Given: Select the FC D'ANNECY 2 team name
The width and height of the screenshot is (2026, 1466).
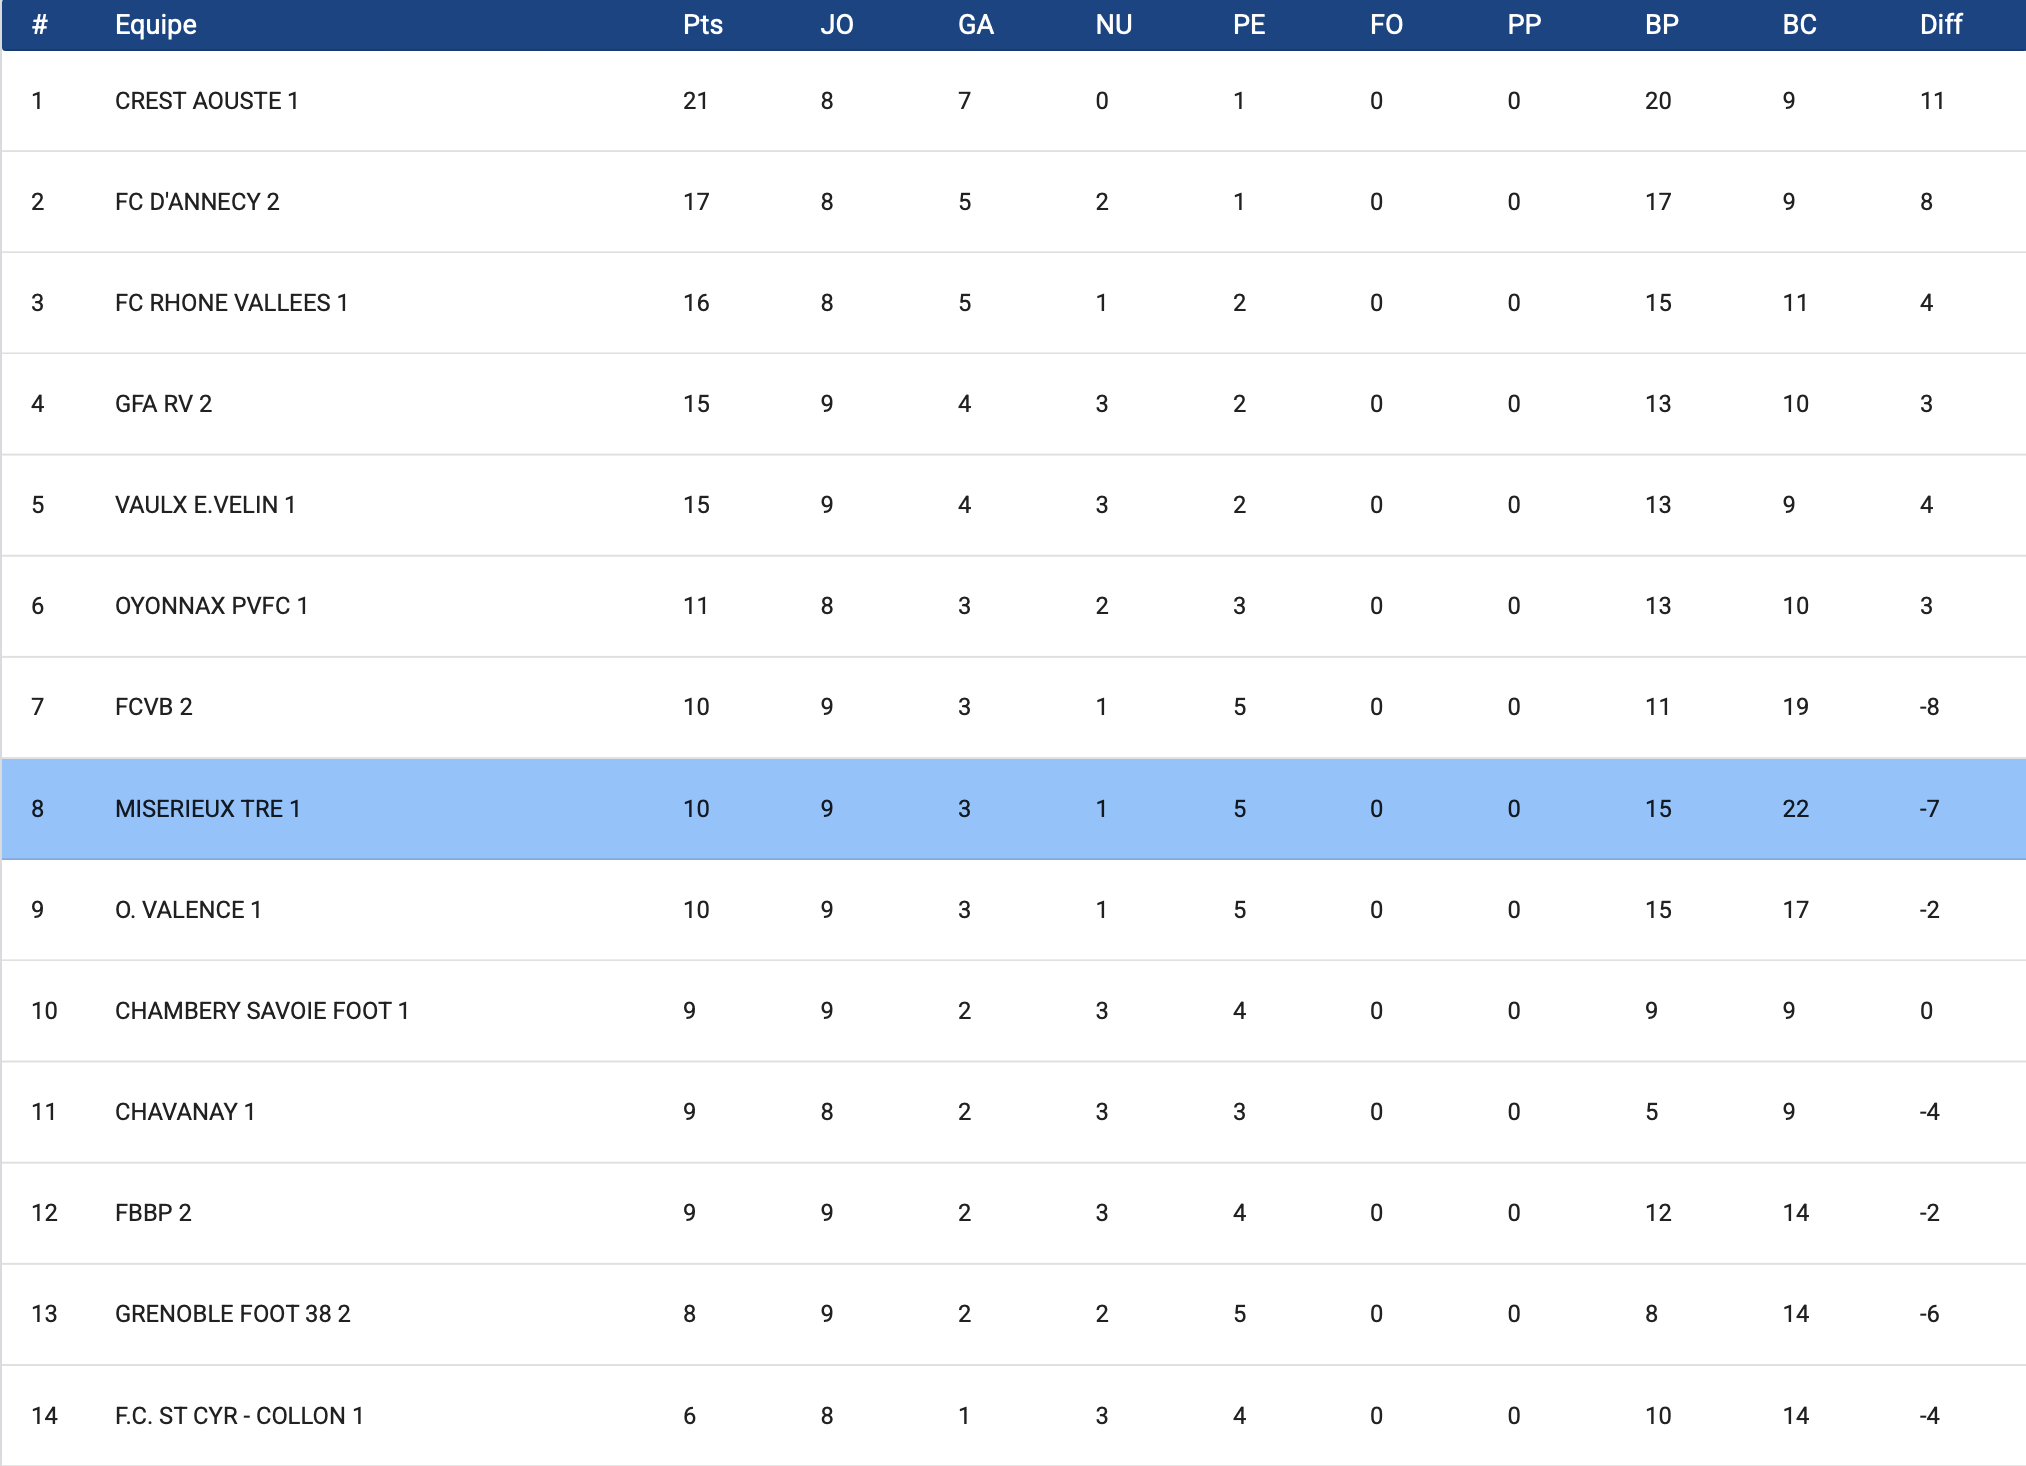Looking at the screenshot, I should pyautogui.click(x=197, y=202).
